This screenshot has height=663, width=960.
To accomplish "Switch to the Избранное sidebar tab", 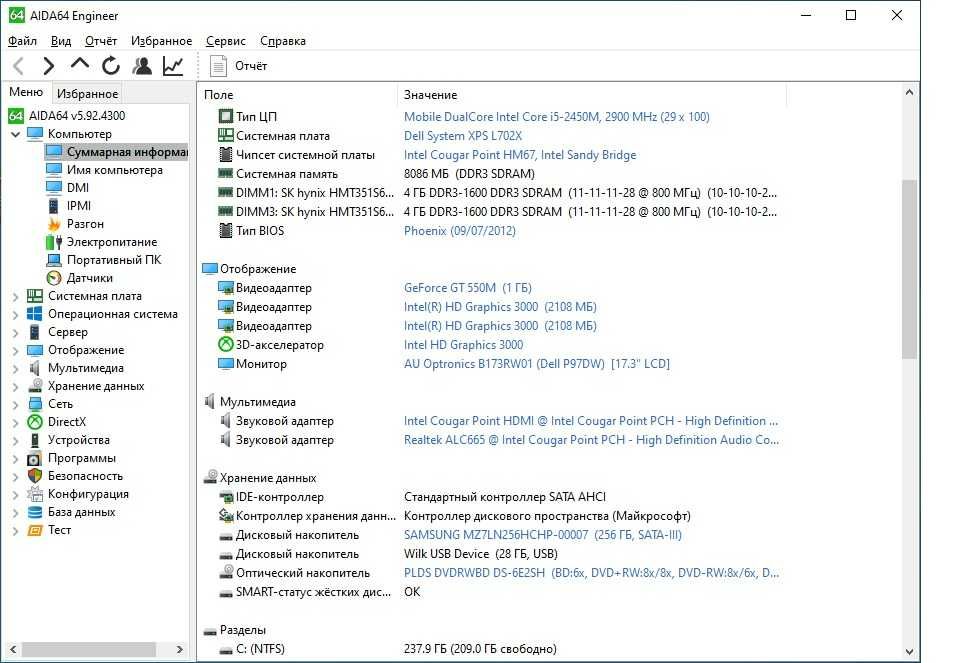I will (88, 94).
